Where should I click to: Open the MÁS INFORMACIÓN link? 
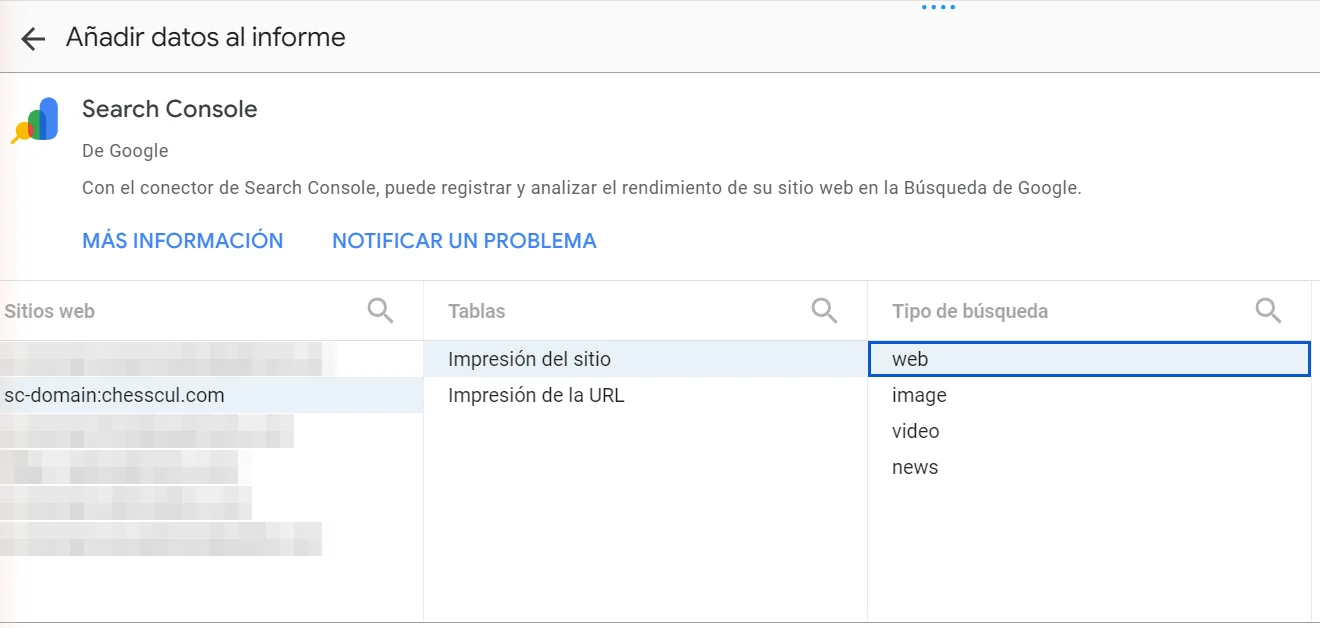(183, 241)
